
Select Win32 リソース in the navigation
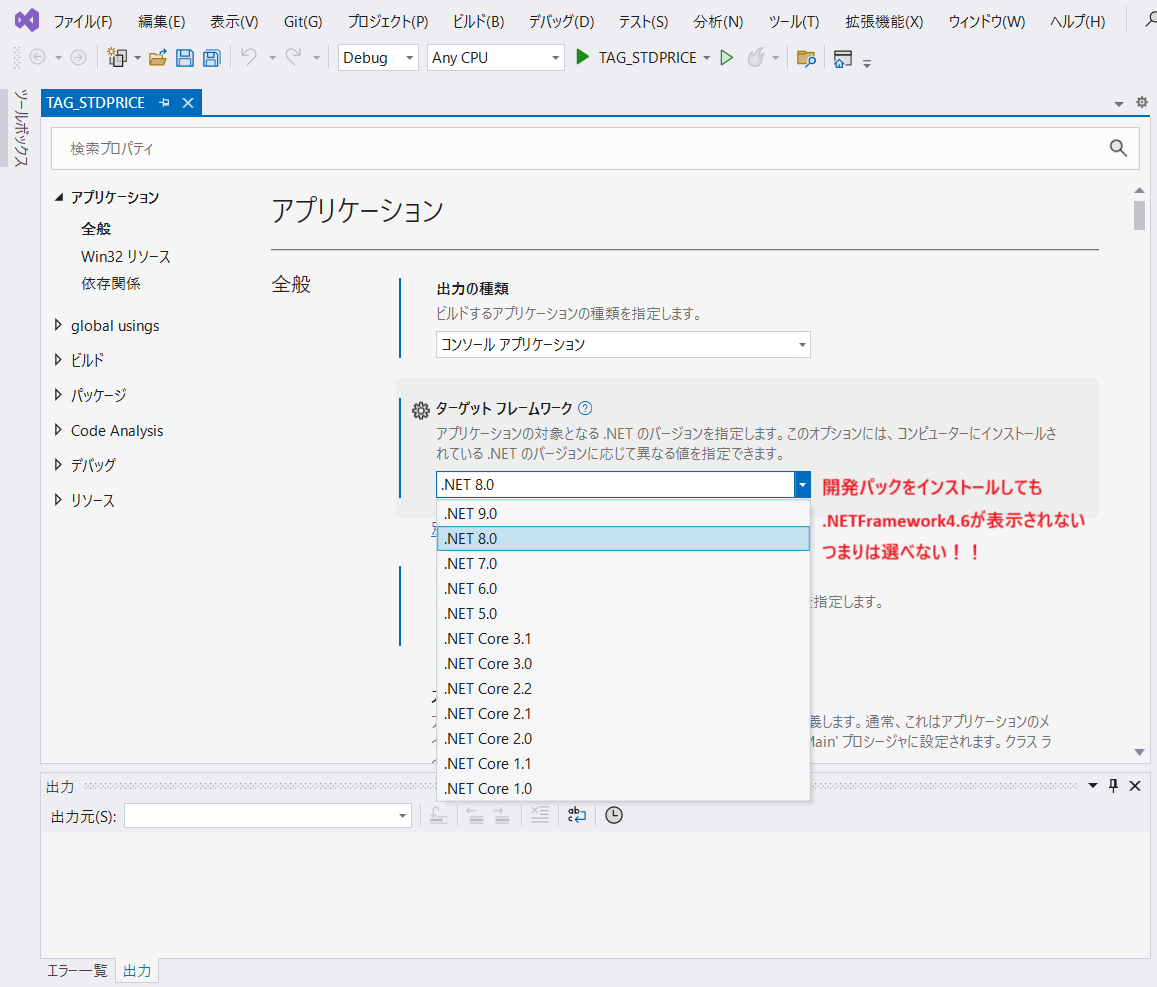(126, 257)
